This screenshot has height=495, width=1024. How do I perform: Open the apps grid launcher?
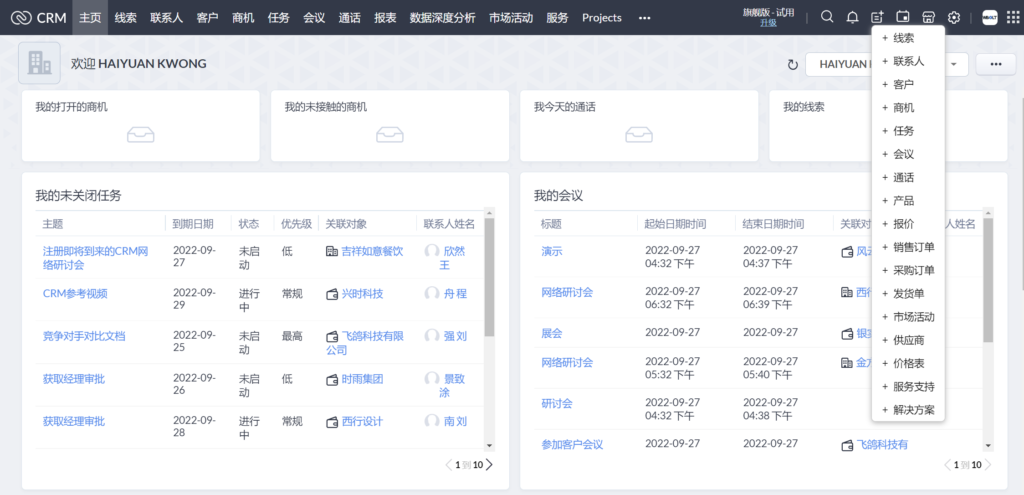pos(1013,17)
